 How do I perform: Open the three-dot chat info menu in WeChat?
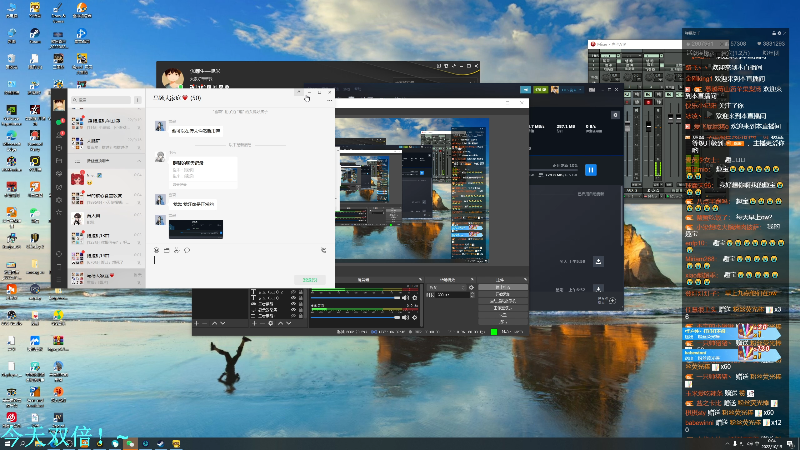(x=330, y=100)
